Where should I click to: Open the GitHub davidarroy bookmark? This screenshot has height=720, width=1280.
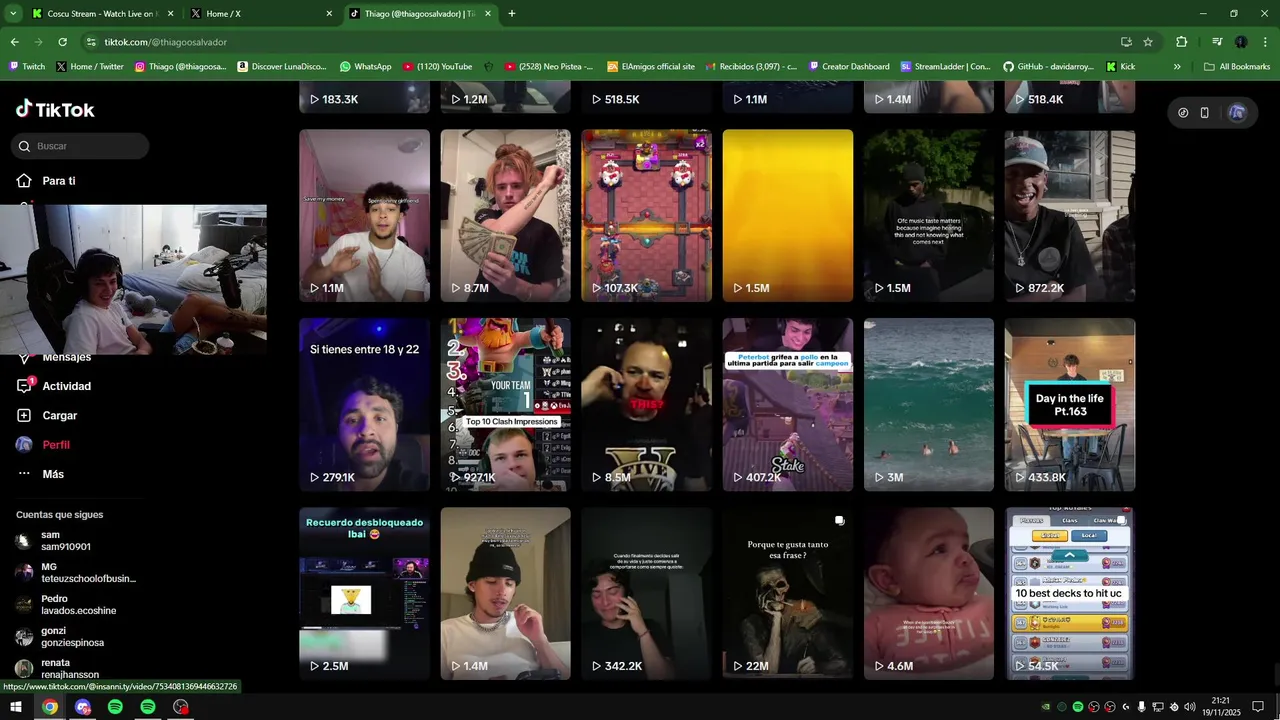point(1049,67)
